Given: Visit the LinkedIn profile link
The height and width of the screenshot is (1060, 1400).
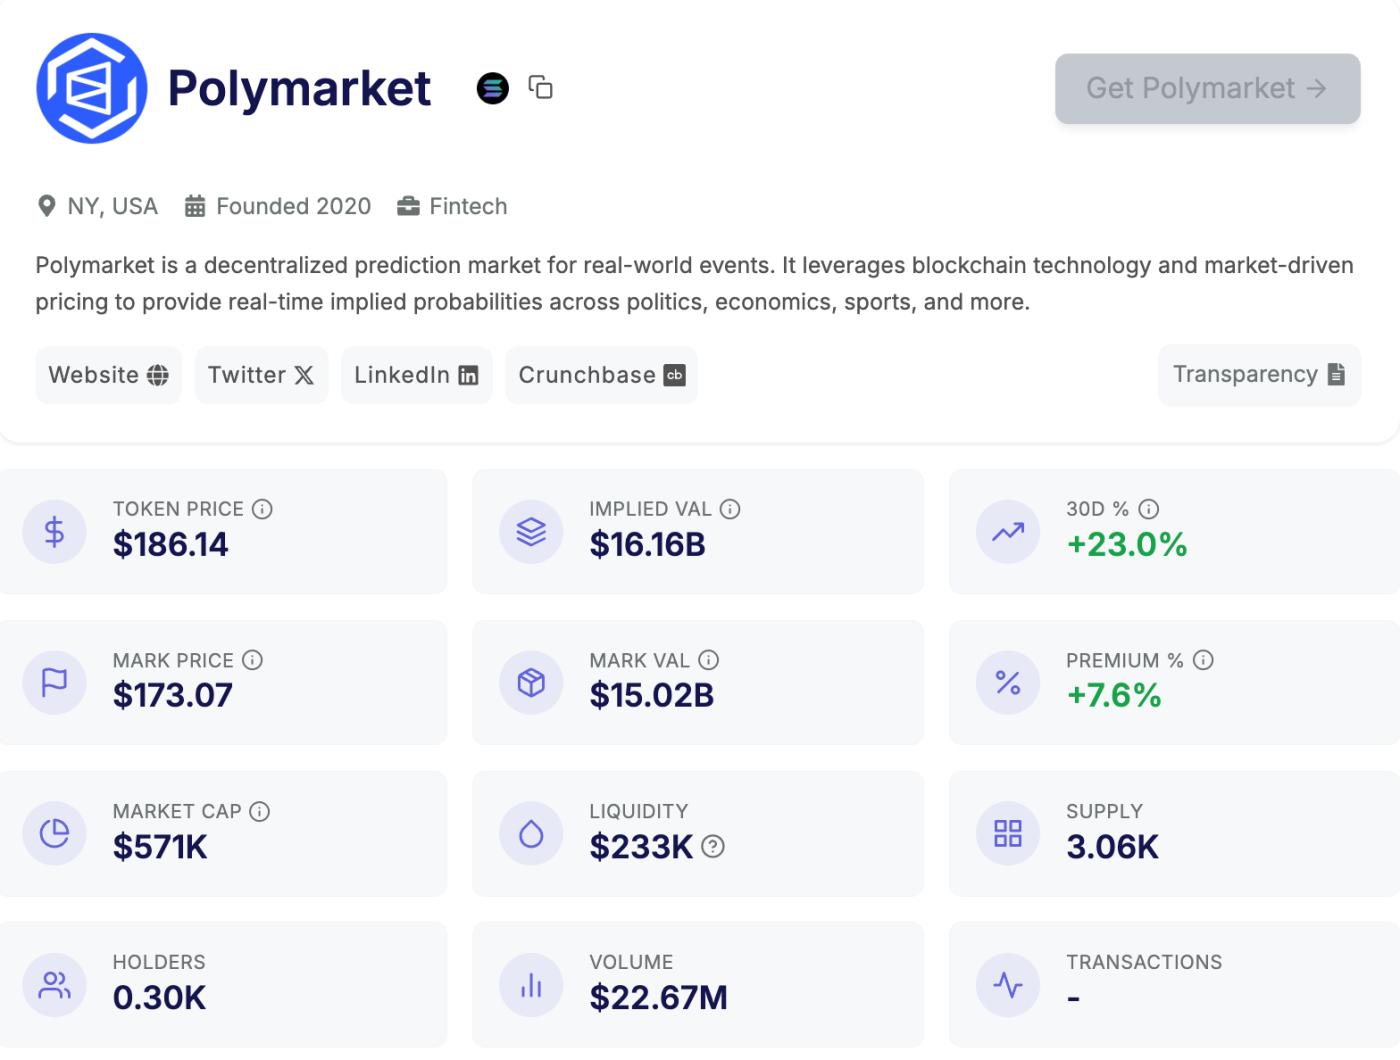Looking at the screenshot, I should pyautogui.click(x=416, y=375).
